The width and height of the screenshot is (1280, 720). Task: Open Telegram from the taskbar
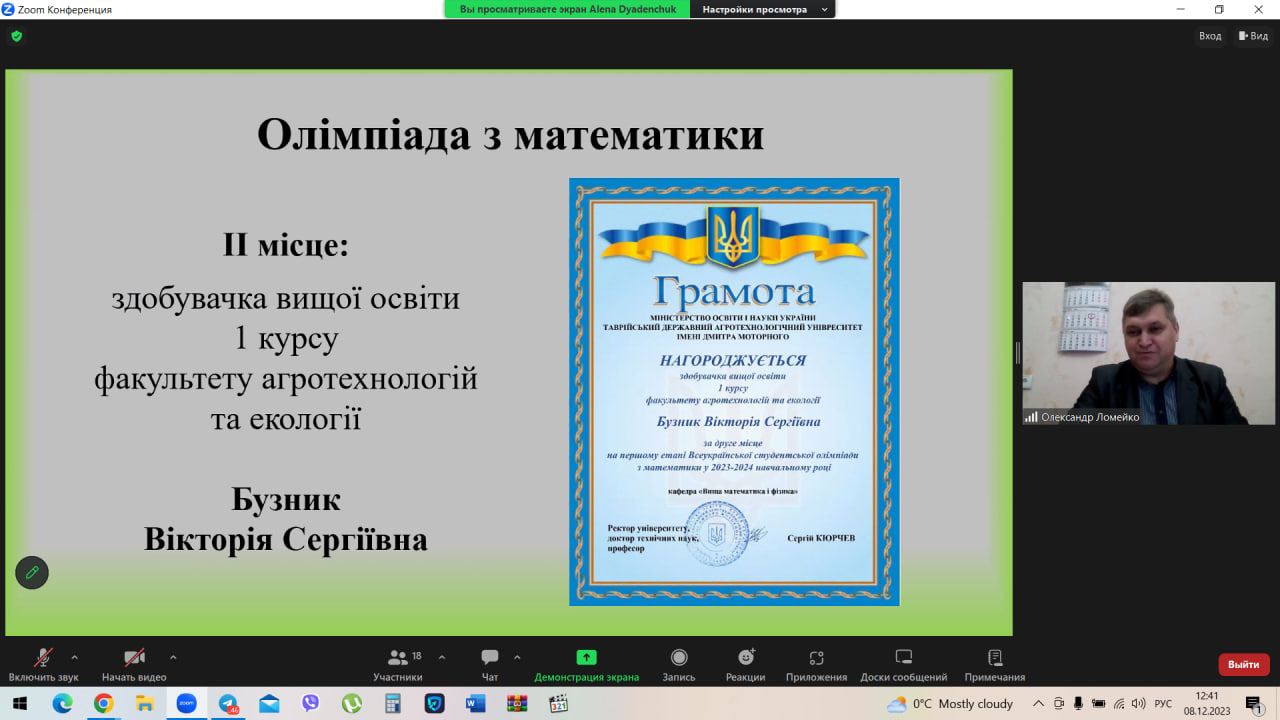[x=228, y=703]
